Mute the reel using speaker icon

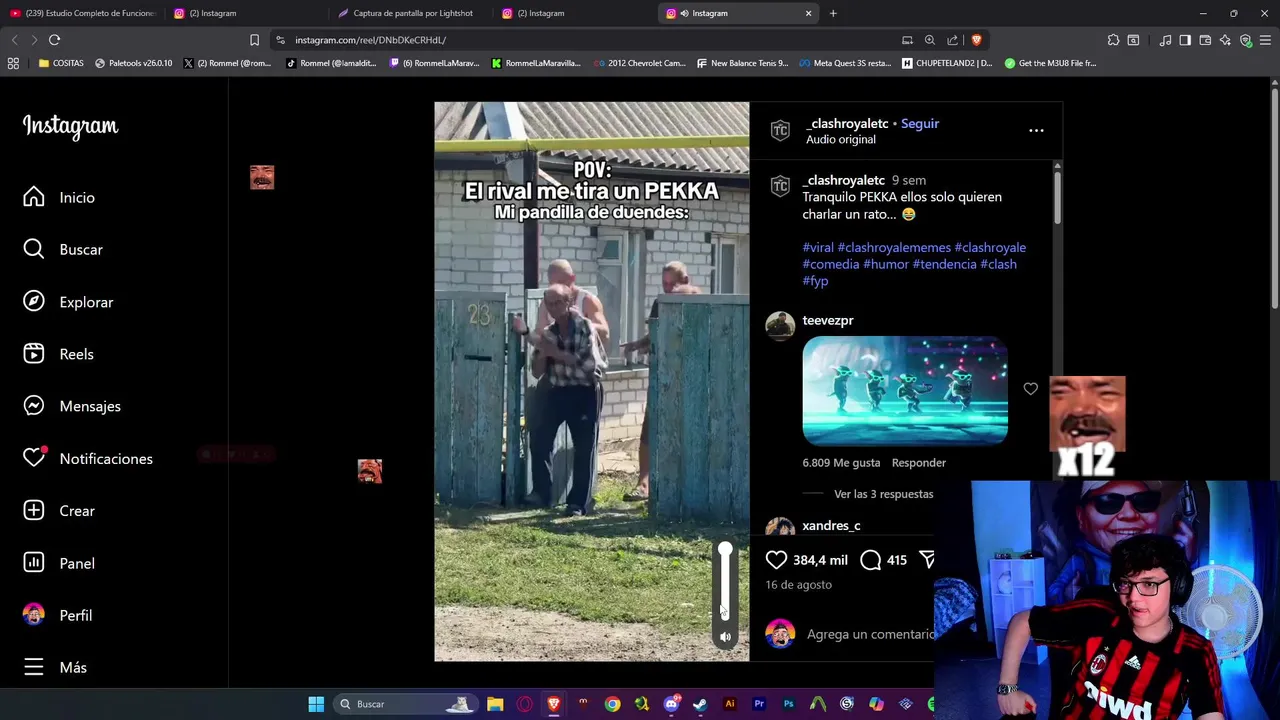pos(725,637)
